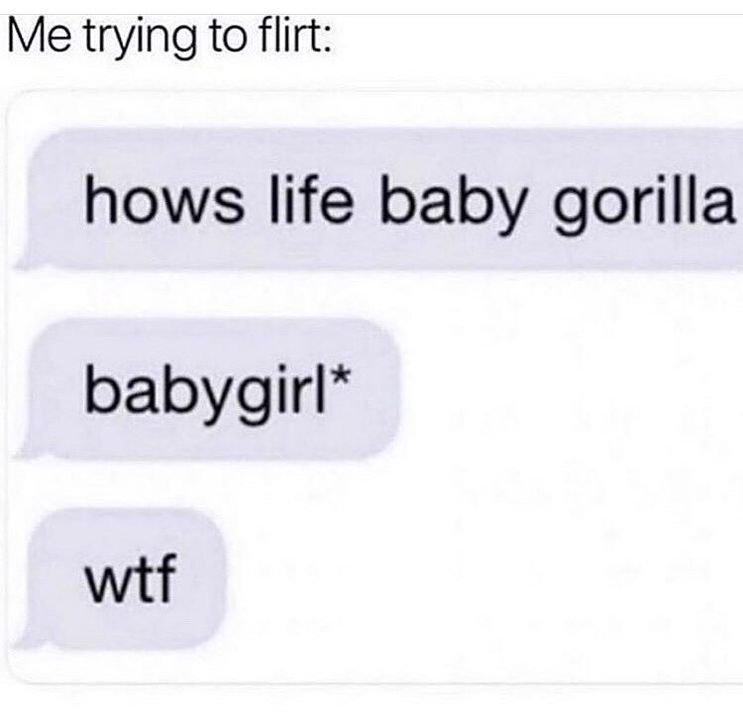Click the word 'baby' before 'gorilla'
Image resolution: width=743 pixels, height=725 pixels.
coord(453,206)
